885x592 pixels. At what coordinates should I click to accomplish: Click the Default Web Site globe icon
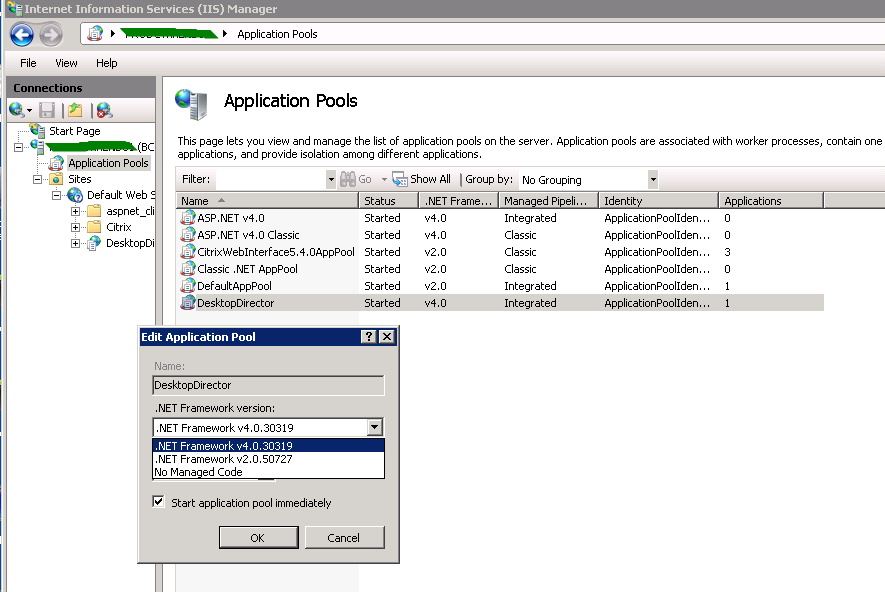point(75,195)
